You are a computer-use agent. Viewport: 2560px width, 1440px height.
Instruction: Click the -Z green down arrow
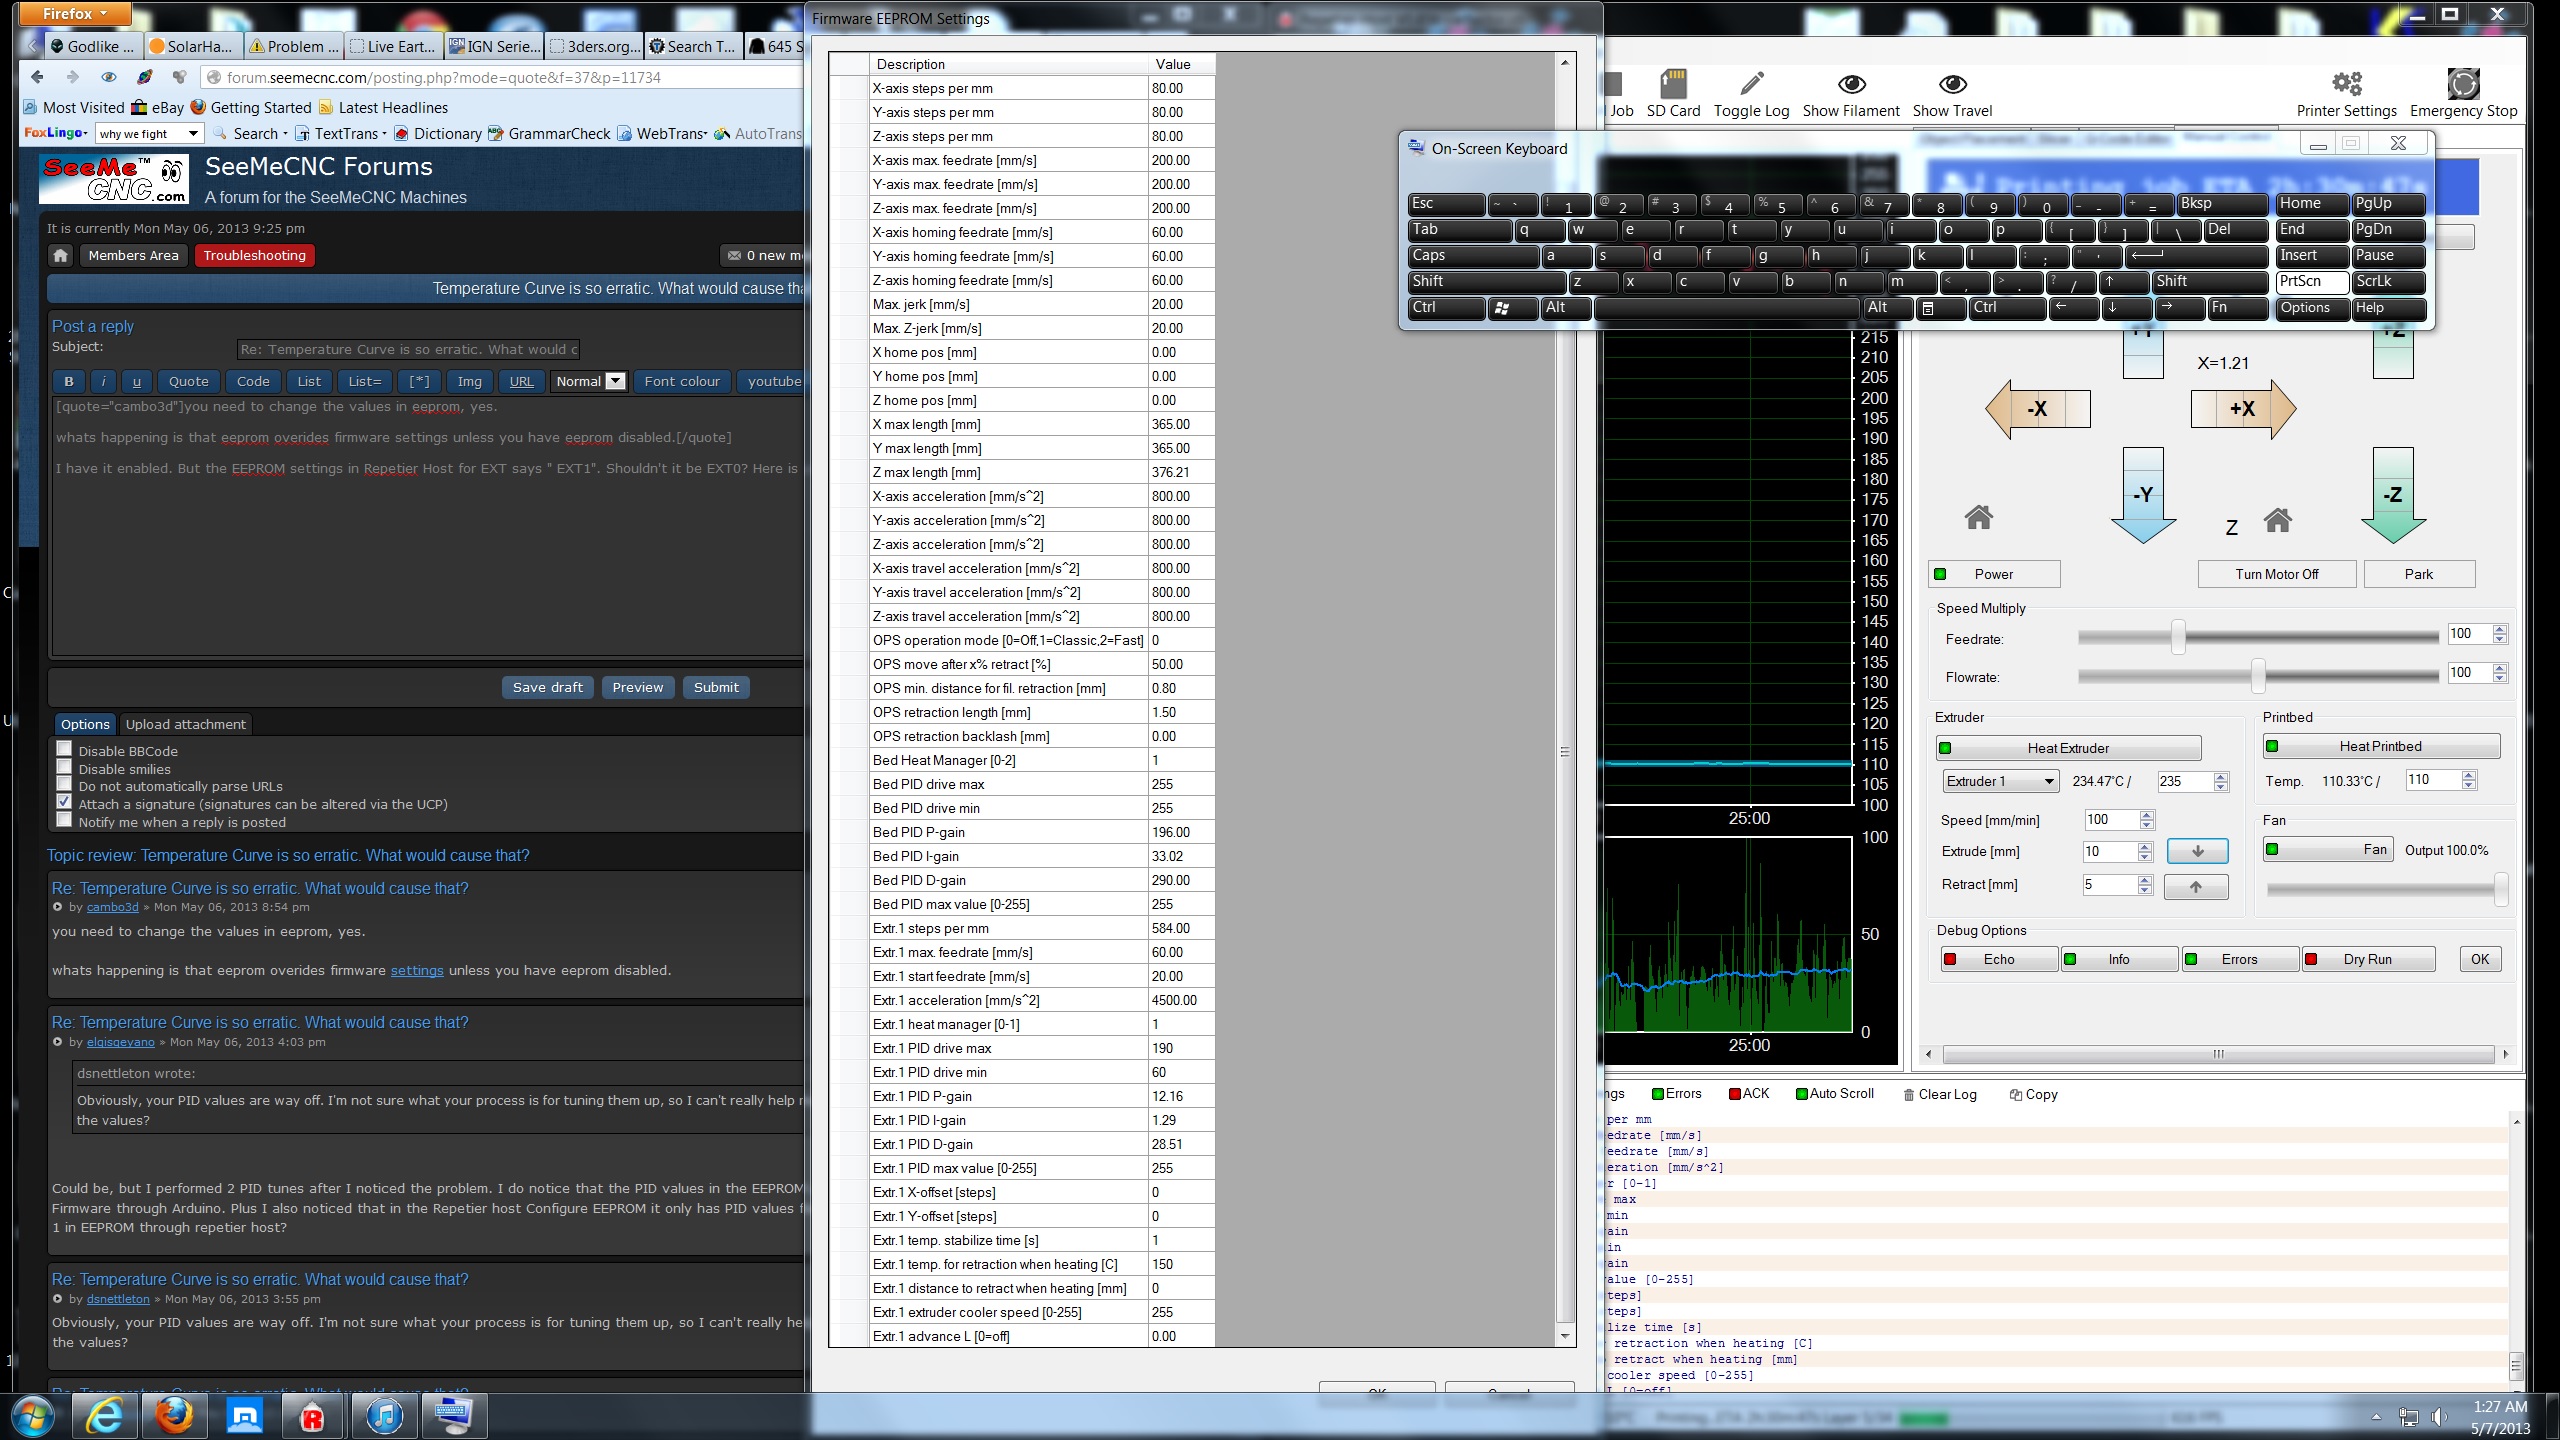click(2392, 496)
